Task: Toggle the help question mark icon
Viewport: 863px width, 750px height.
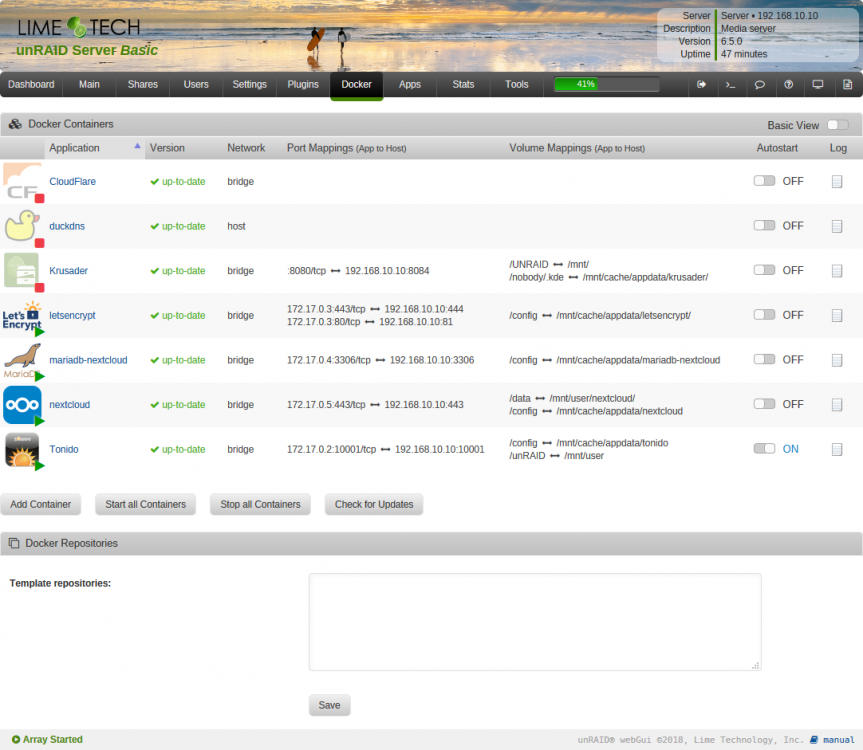Action: click(x=789, y=84)
